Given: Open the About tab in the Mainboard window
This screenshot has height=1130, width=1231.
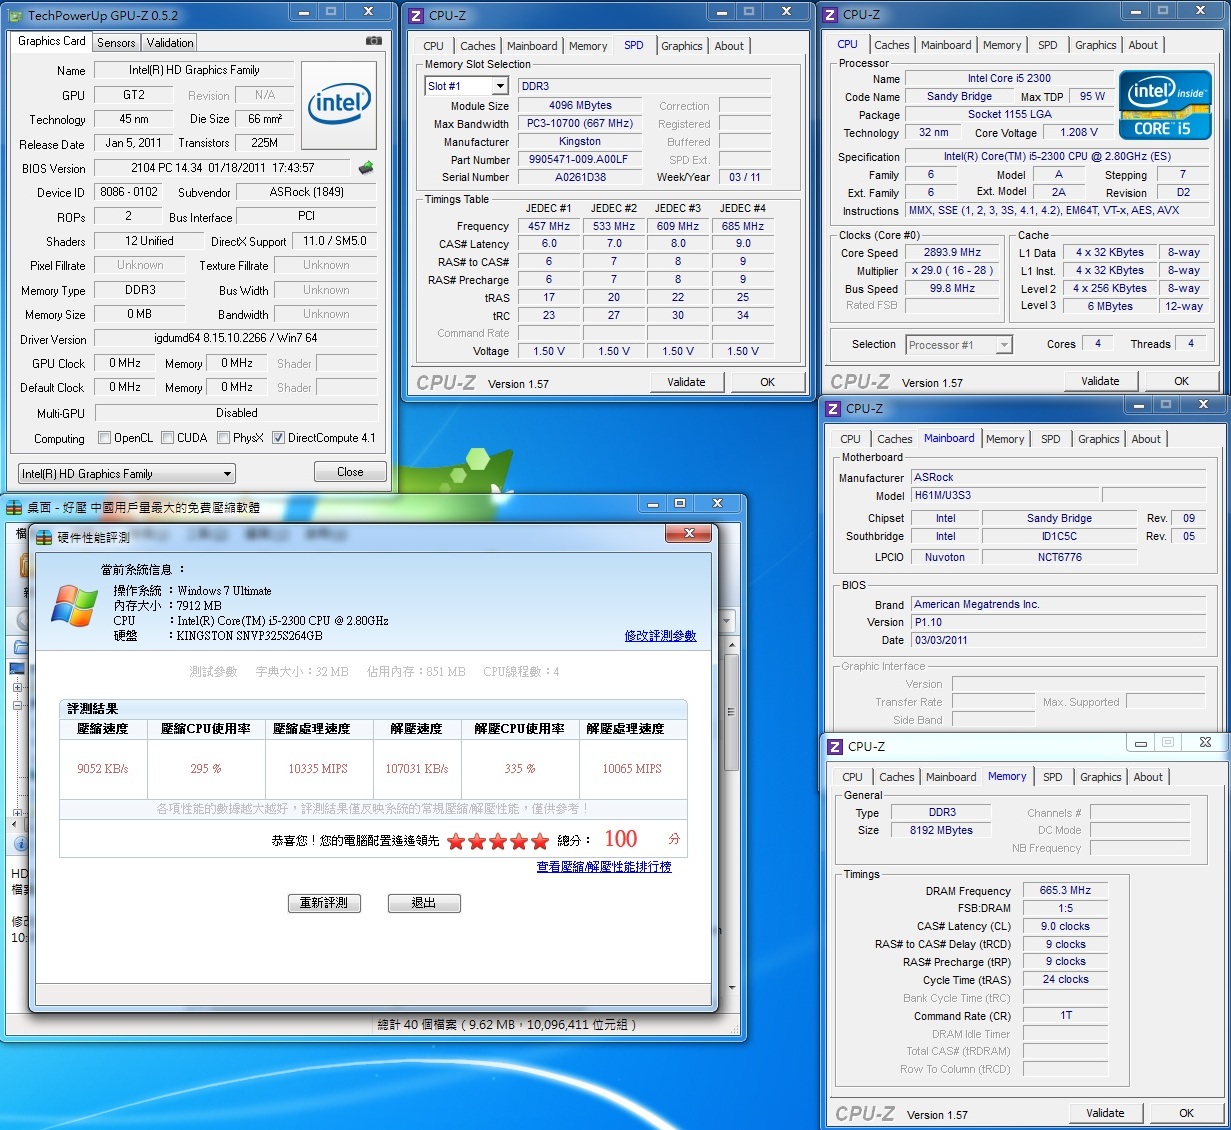Looking at the screenshot, I should 1146,439.
